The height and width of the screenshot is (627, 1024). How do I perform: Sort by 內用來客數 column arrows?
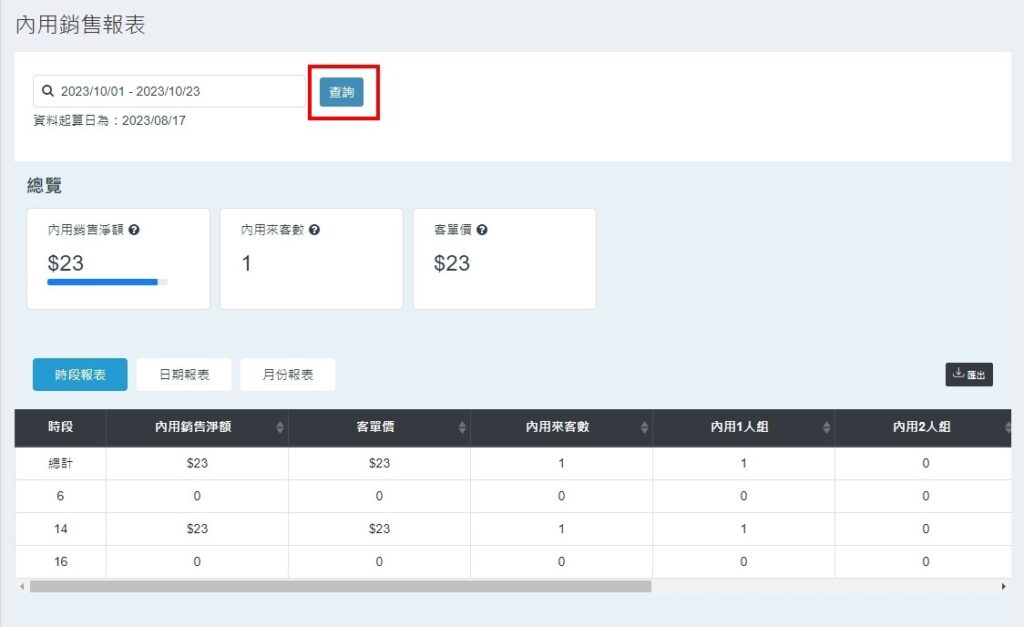coord(644,427)
